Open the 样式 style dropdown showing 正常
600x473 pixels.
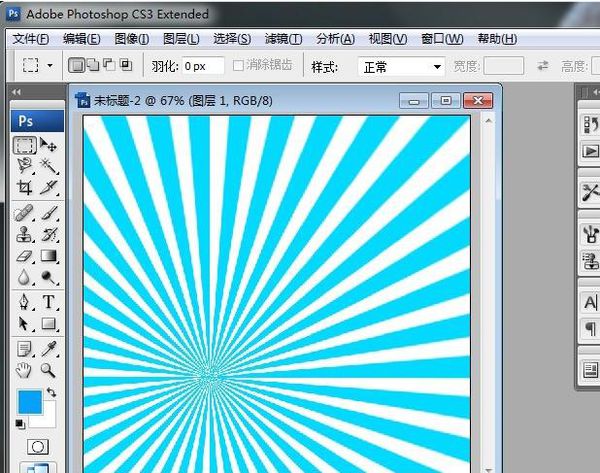pyautogui.click(x=401, y=67)
